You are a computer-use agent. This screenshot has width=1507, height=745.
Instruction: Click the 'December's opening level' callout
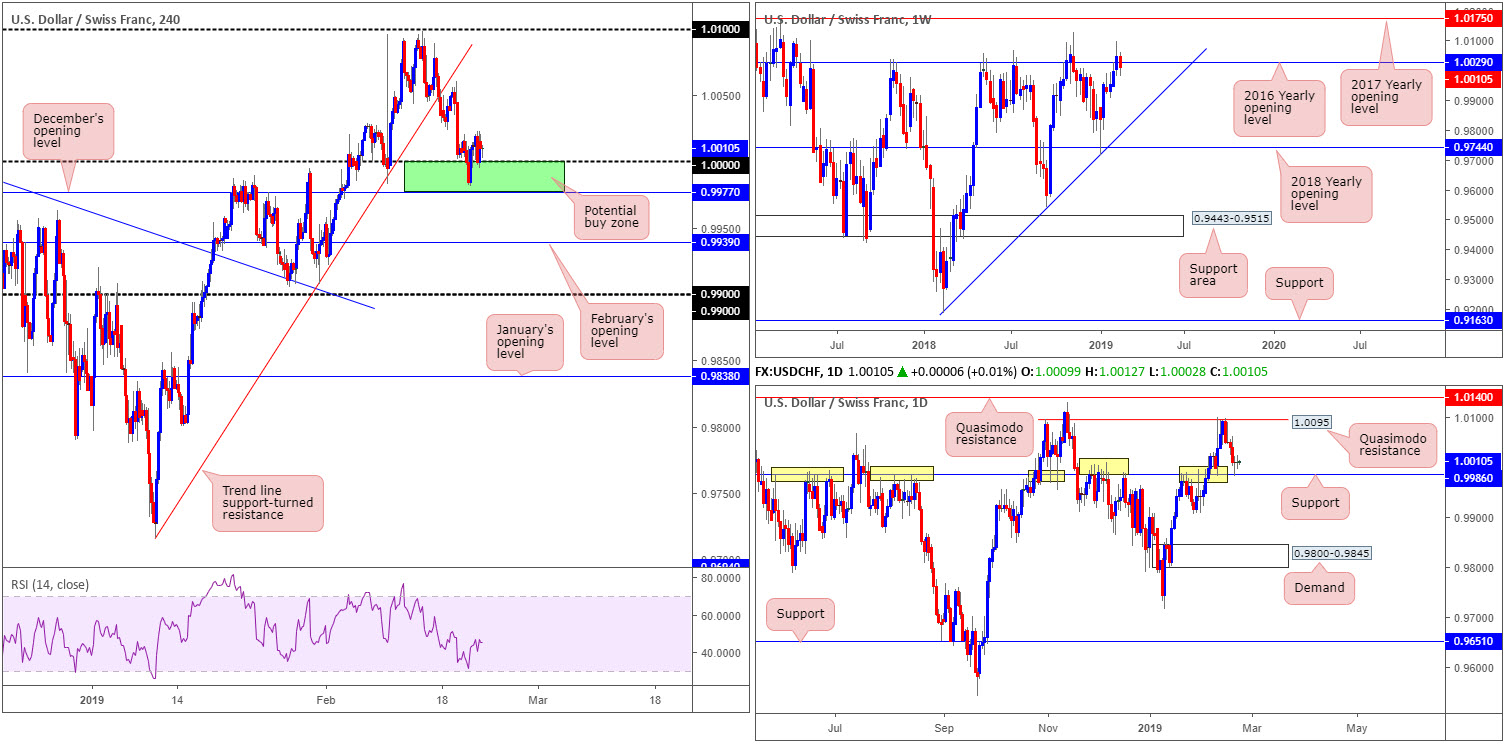(67, 131)
